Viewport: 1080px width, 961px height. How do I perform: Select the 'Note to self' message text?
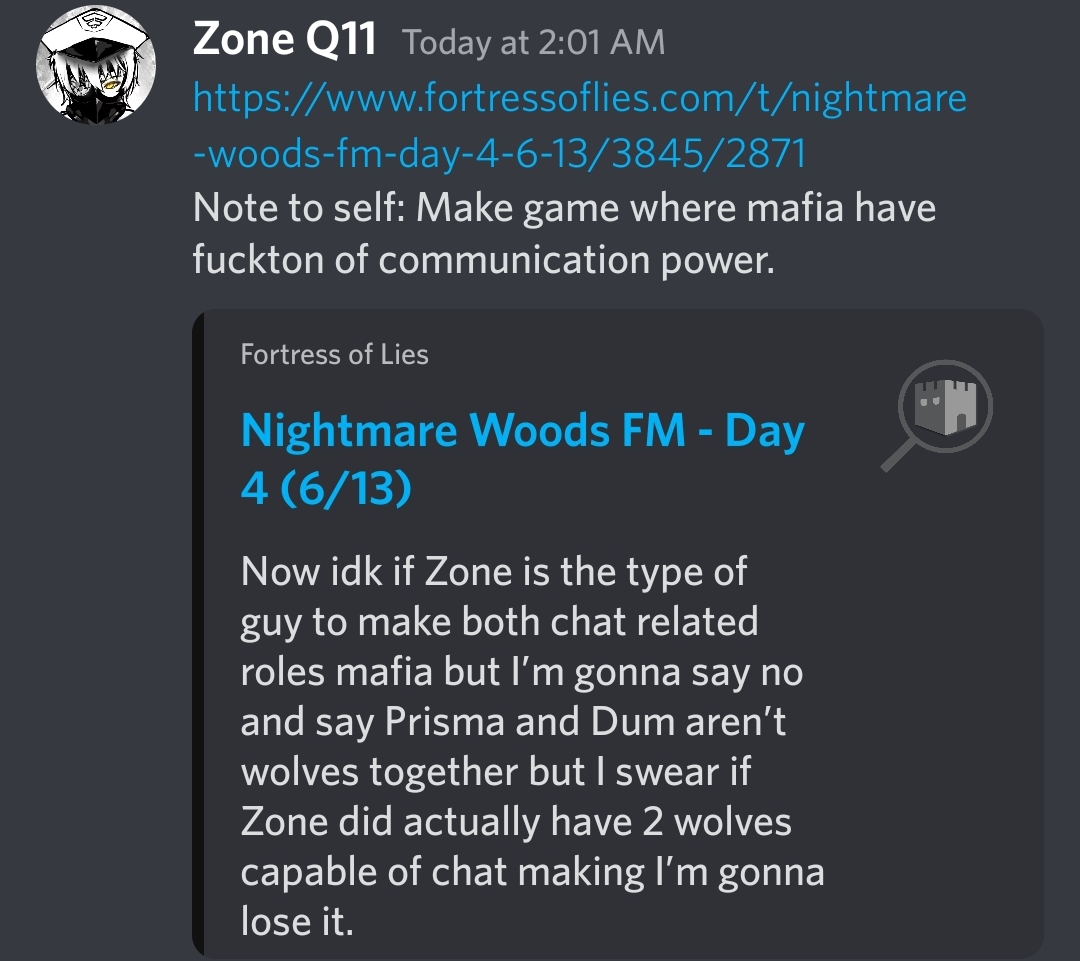pos(564,207)
